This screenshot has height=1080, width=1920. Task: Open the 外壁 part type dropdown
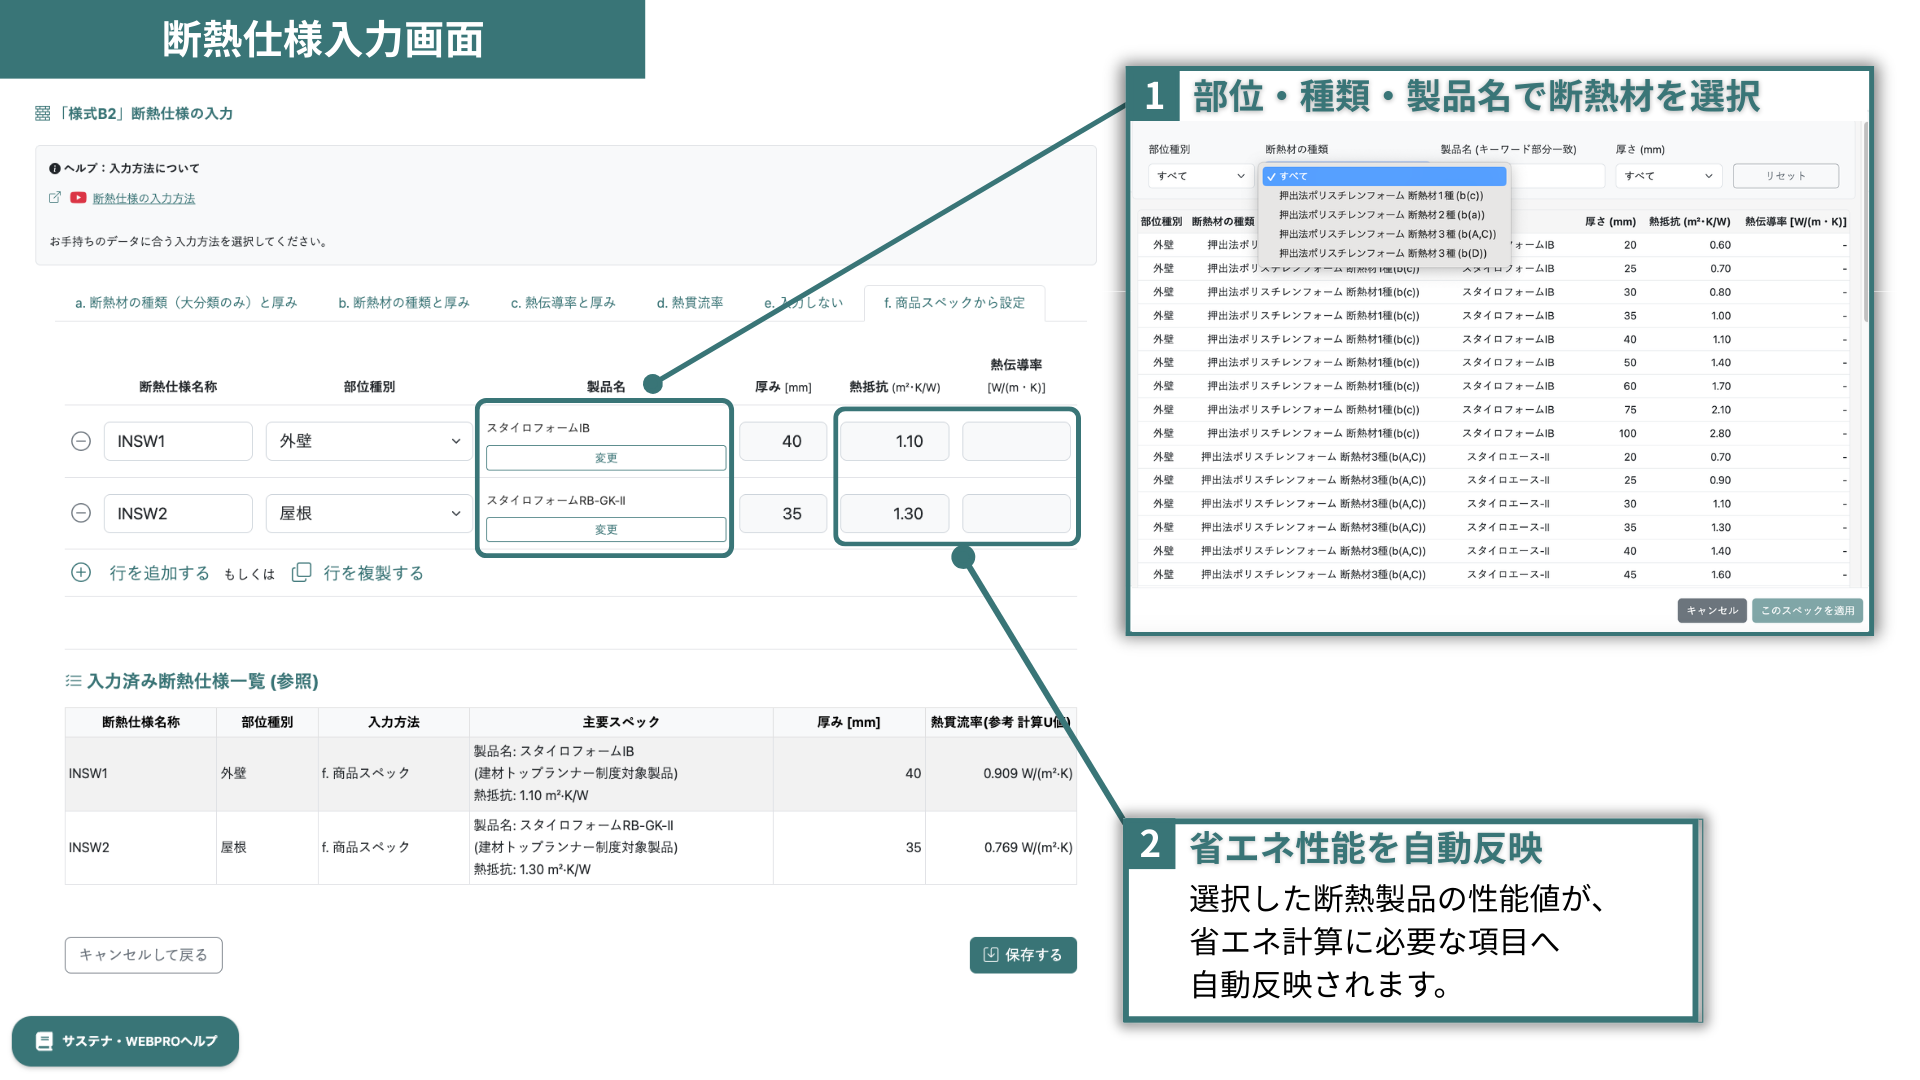pos(368,441)
